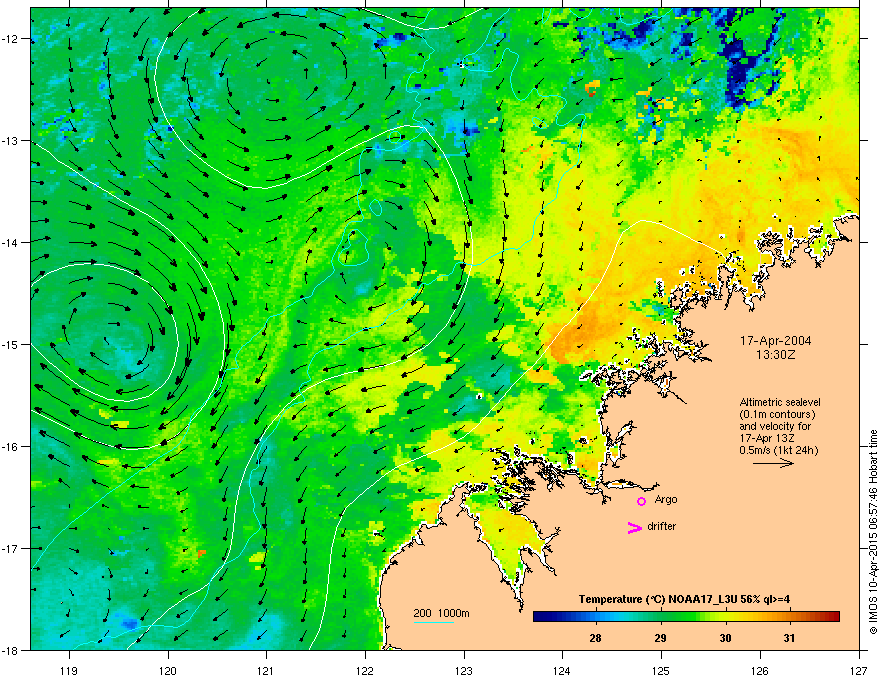Click the longitude '125' axis label

pos(661,670)
